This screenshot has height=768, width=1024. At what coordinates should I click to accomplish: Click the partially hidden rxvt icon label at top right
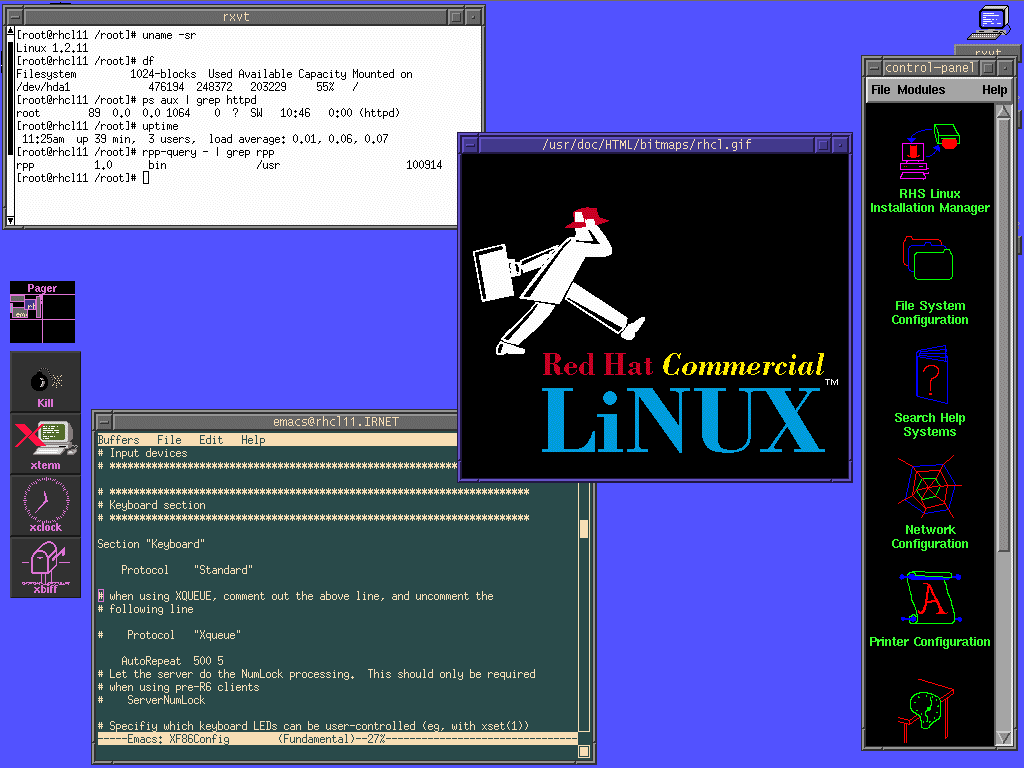tap(987, 51)
